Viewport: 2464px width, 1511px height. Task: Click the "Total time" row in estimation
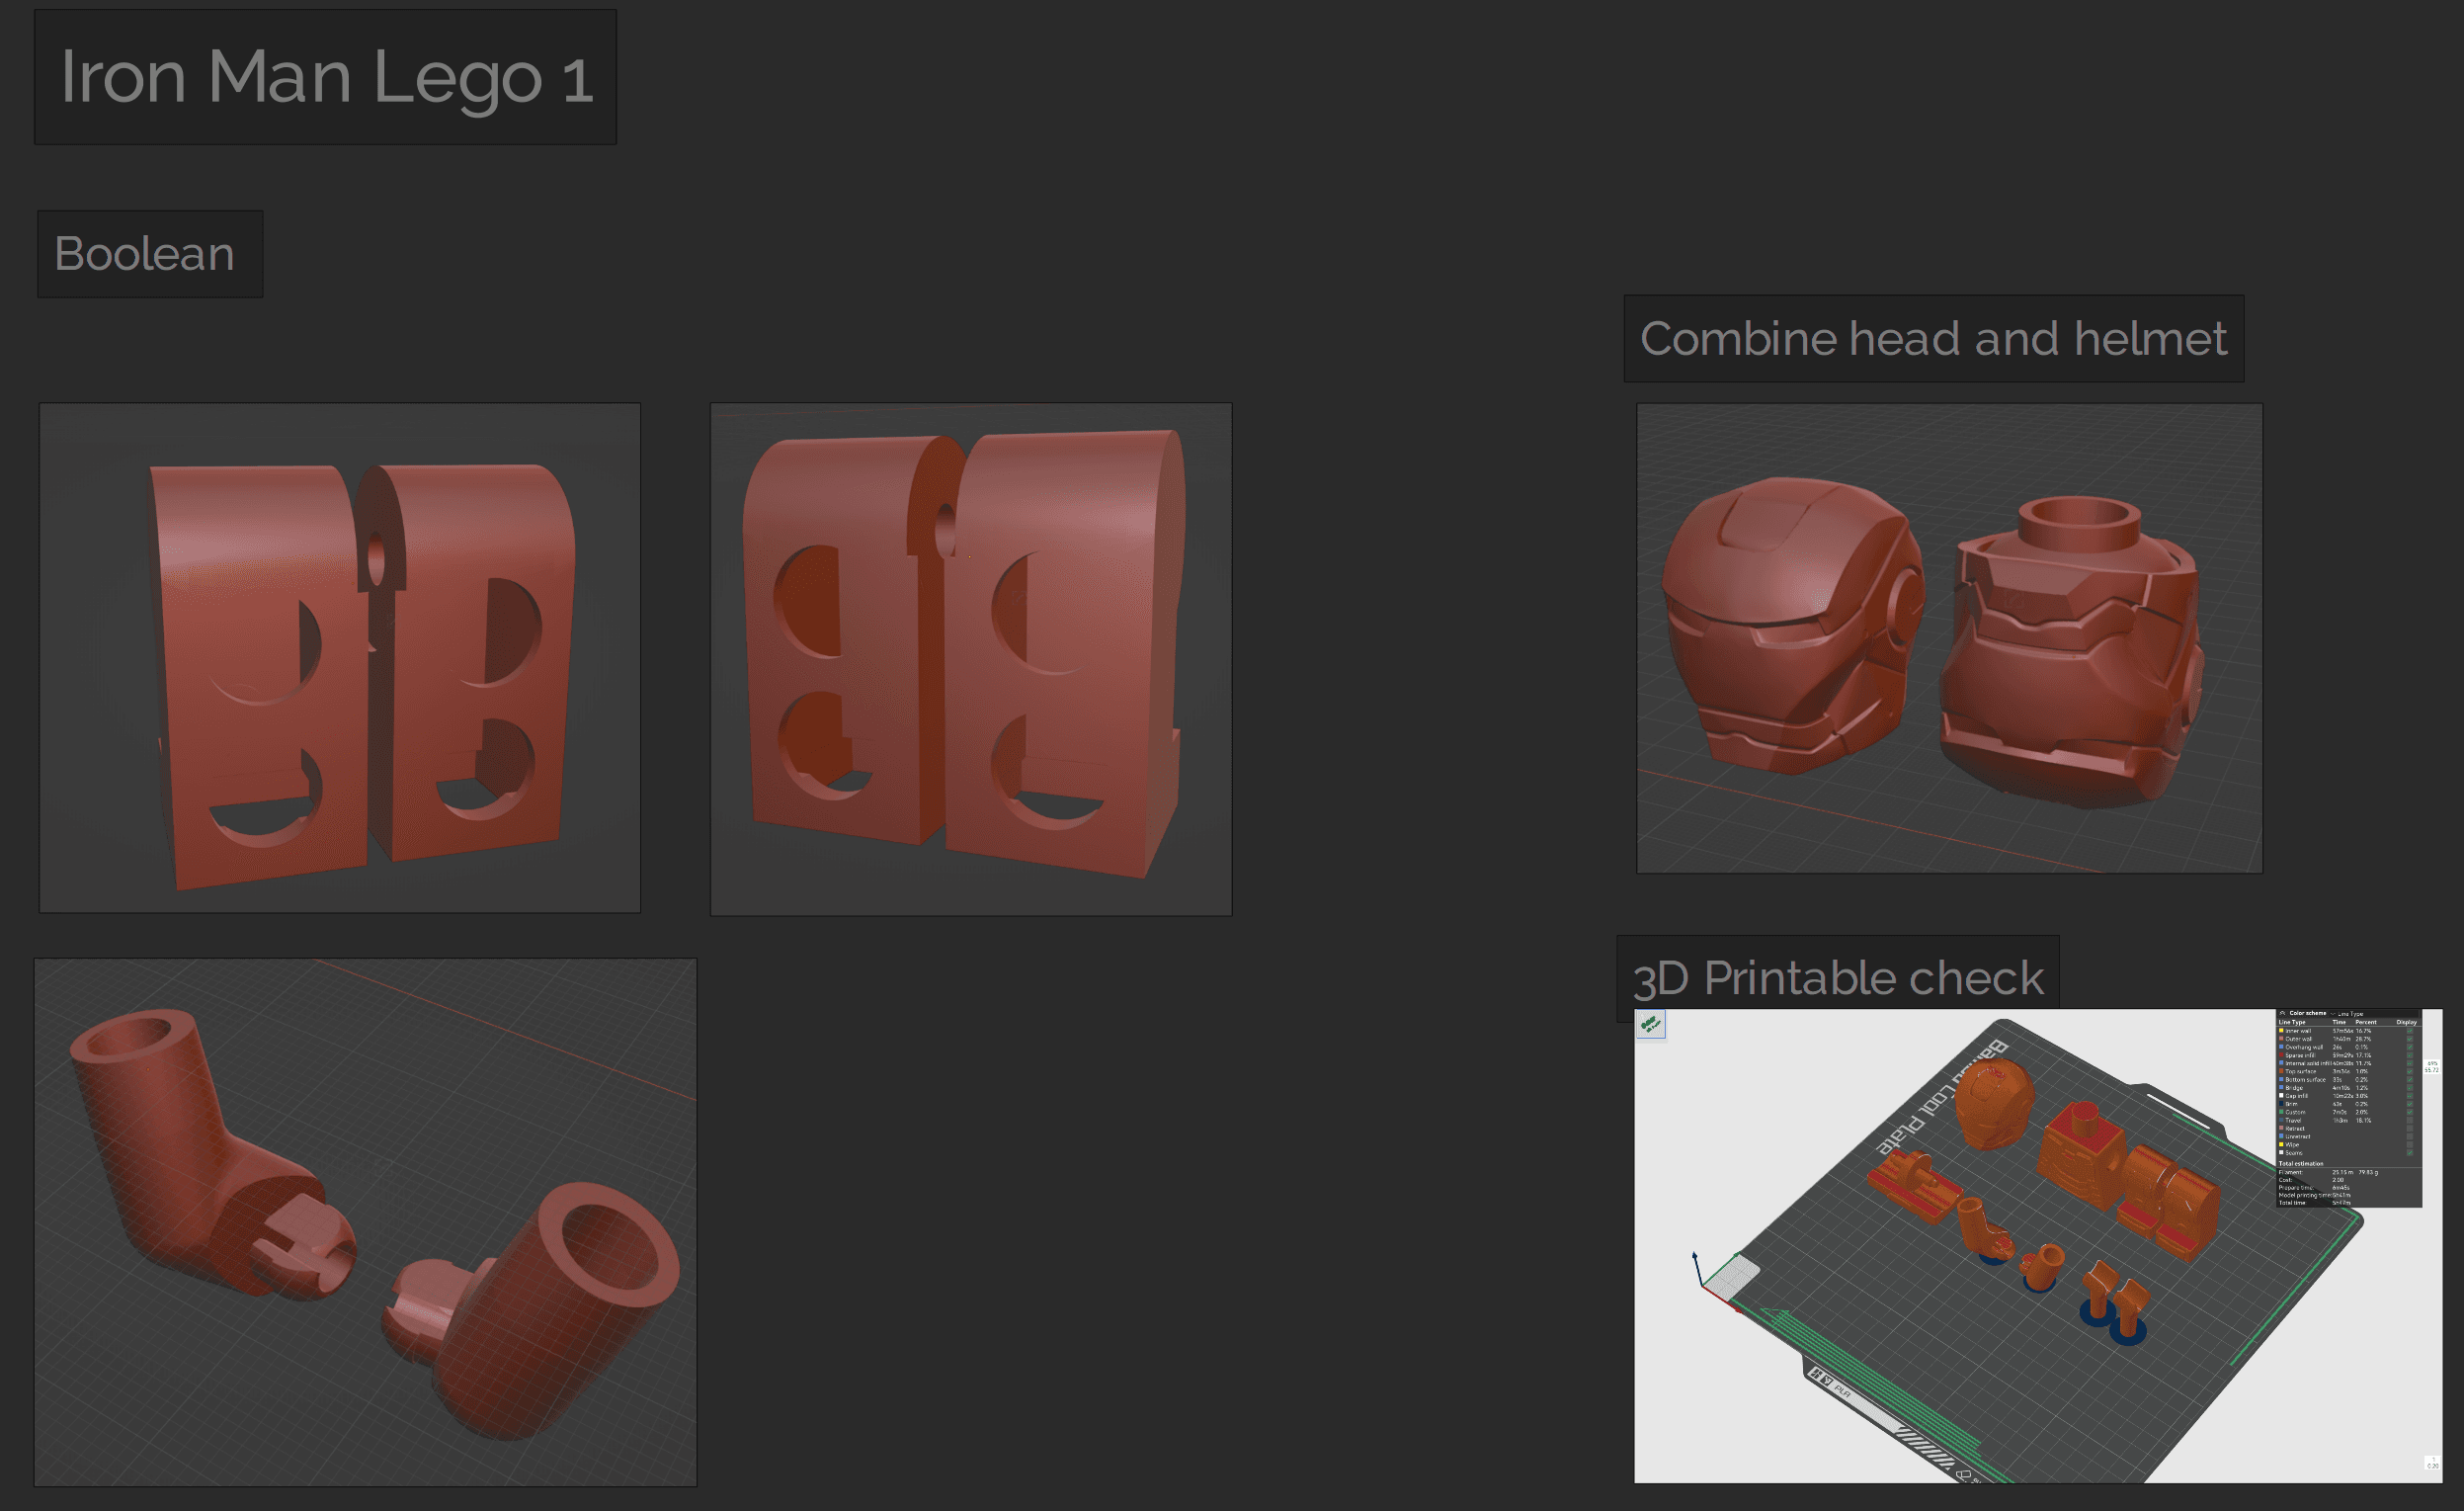[x=2315, y=1203]
